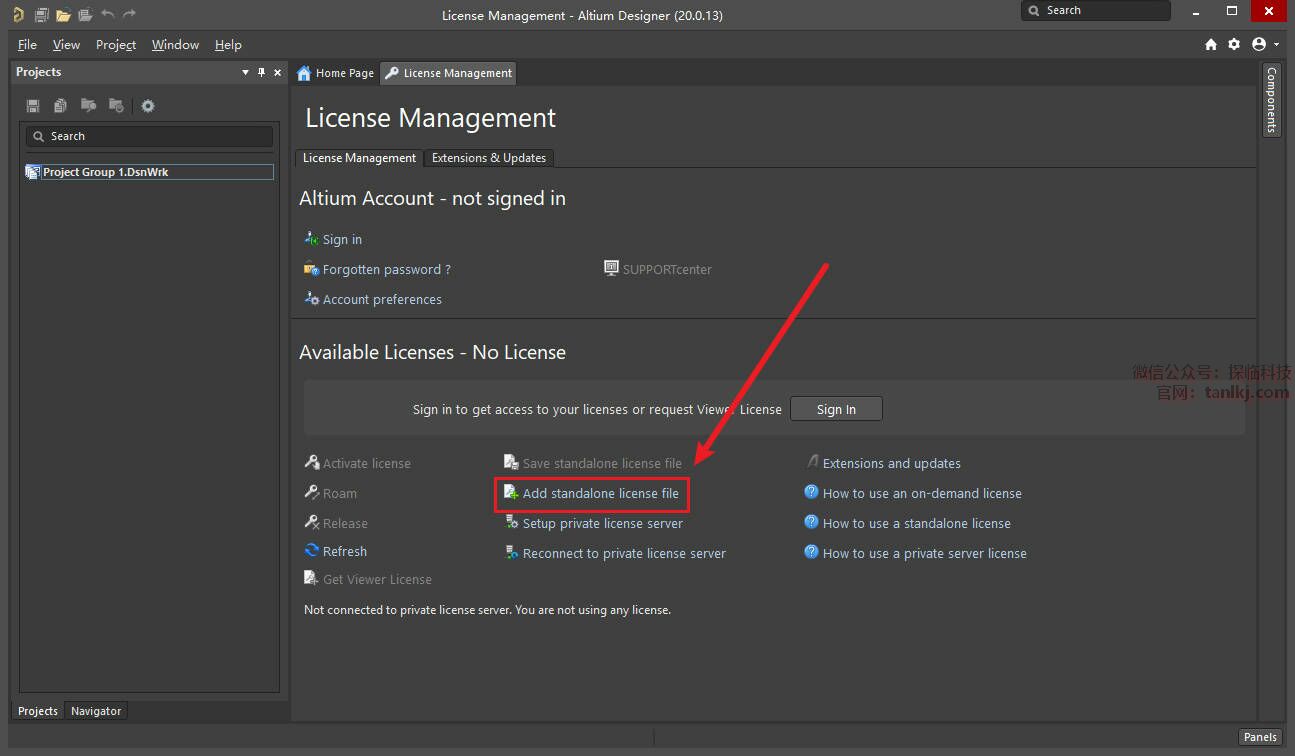
Task: Open the vertical Components side tab
Action: 1272,99
